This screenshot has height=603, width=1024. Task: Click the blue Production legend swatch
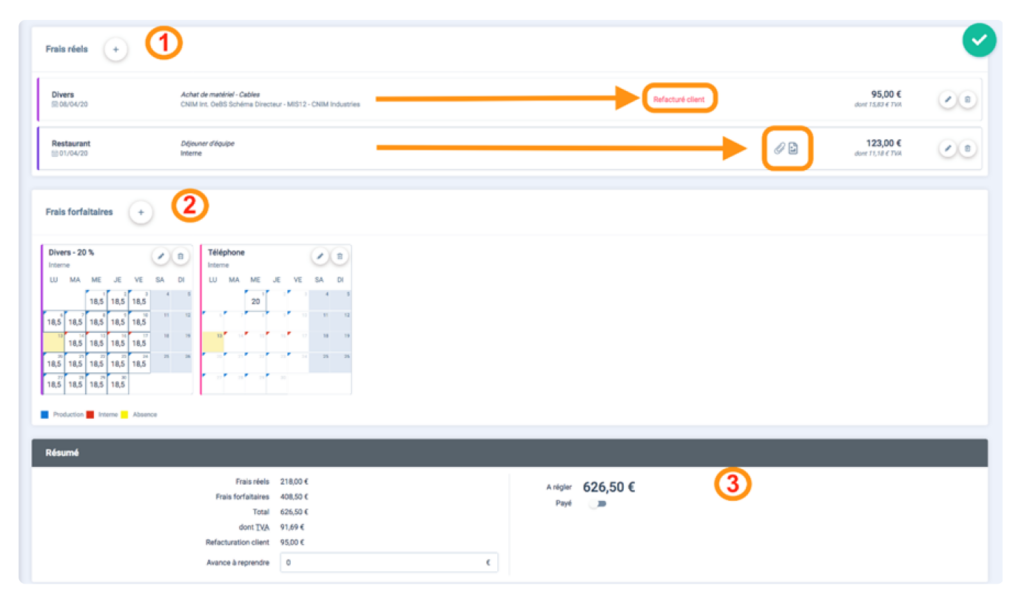45,414
